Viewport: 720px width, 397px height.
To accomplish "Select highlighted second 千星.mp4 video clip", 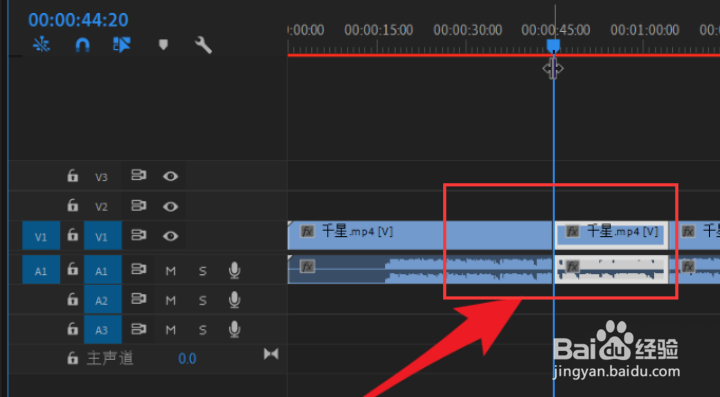I will (611, 235).
